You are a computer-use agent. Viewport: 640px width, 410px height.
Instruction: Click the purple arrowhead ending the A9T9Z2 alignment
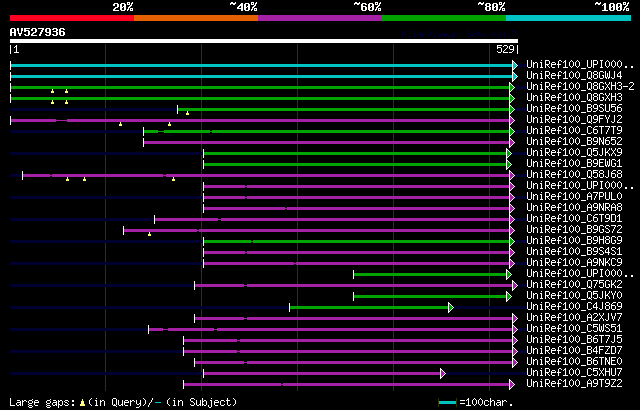pos(512,385)
